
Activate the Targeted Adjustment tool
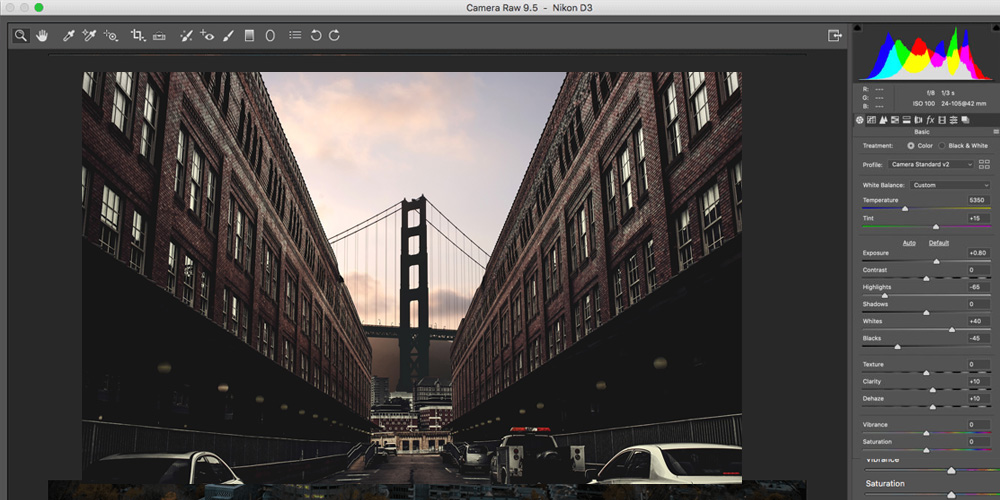[111, 36]
